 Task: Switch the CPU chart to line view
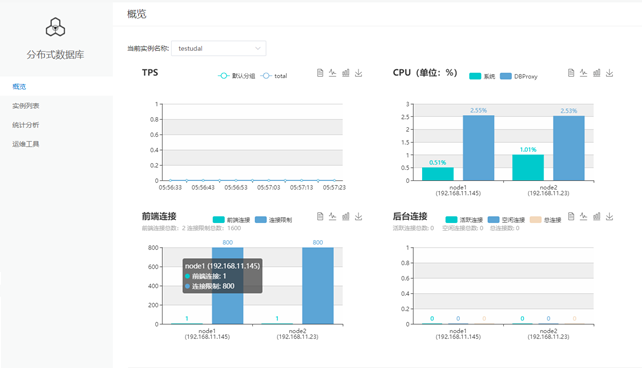[x=583, y=73]
